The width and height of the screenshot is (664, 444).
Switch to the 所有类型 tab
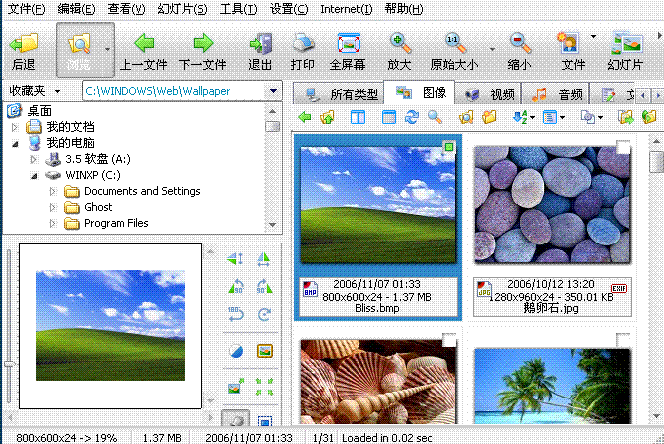pyautogui.click(x=339, y=94)
